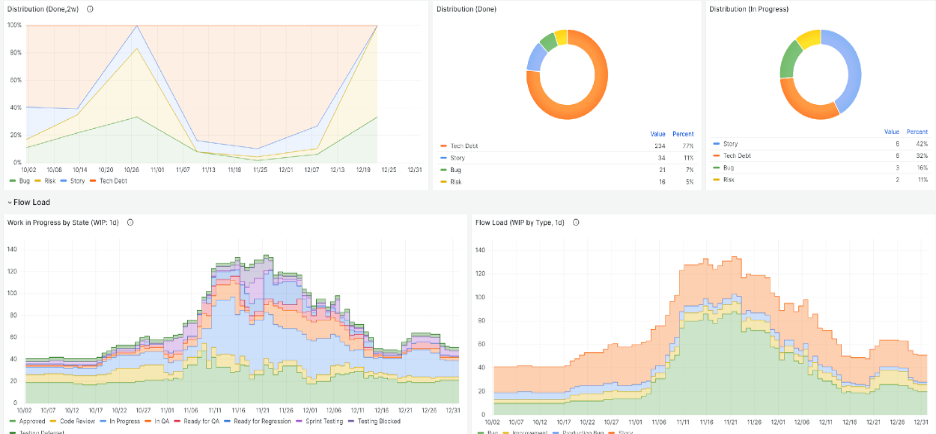Open the Distribution (In Progress) panel title menu
The height and width of the screenshot is (434, 936).
[750, 9]
